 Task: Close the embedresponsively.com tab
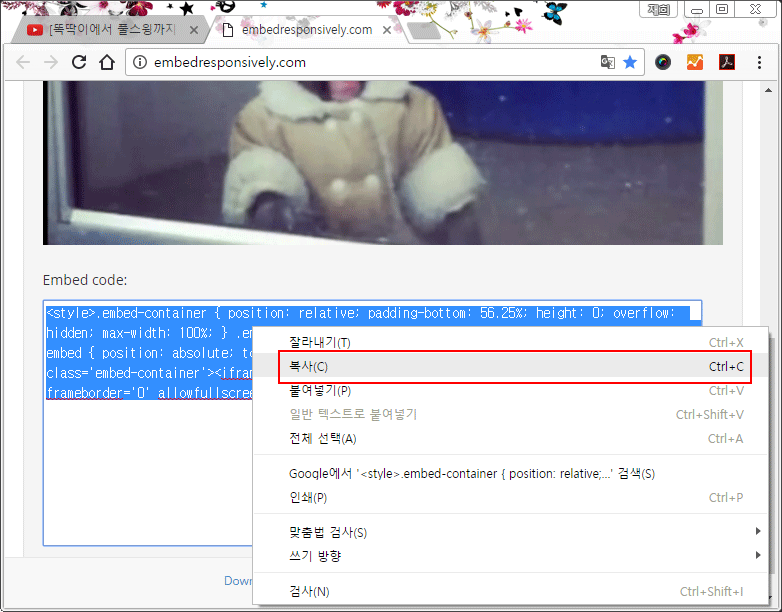(x=387, y=30)
